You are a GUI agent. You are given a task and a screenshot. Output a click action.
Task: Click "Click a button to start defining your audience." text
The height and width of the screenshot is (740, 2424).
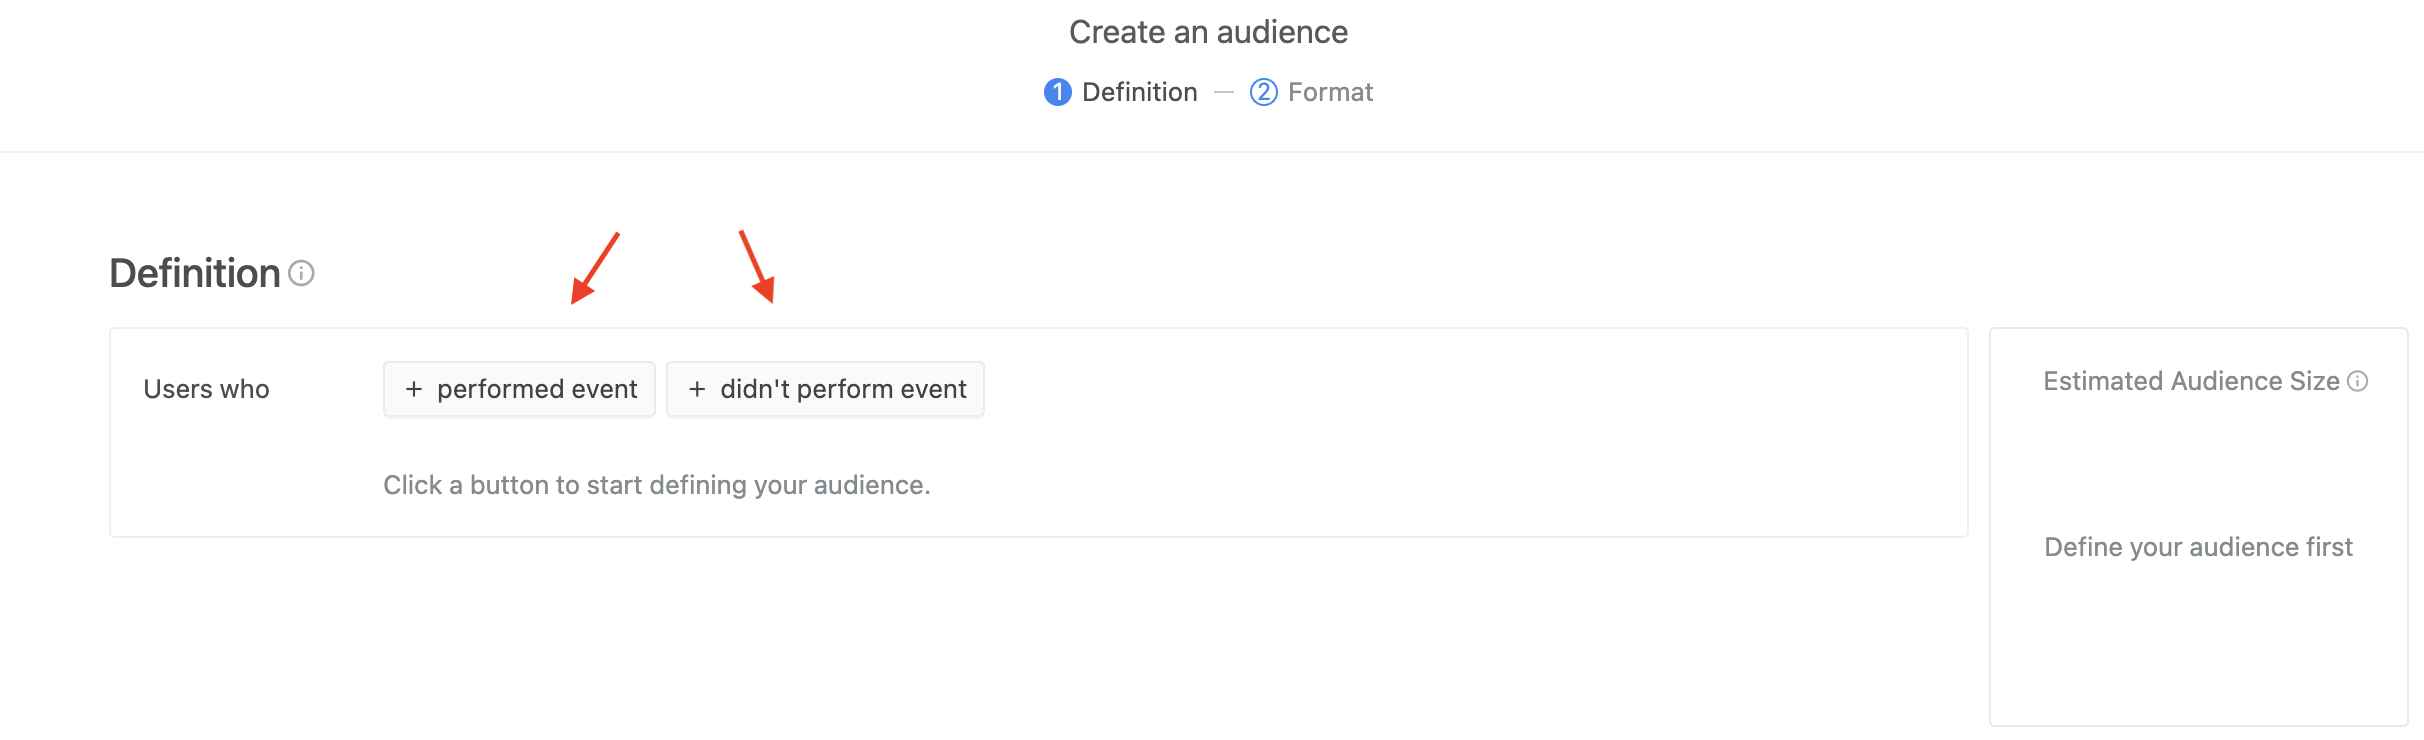[656, 485]
